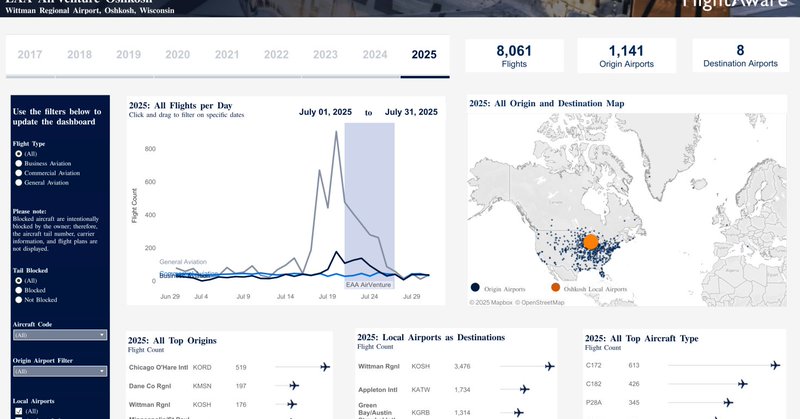Select the Blocked tail option
This screenshot has height=419, width=800.
coord(18,290)
